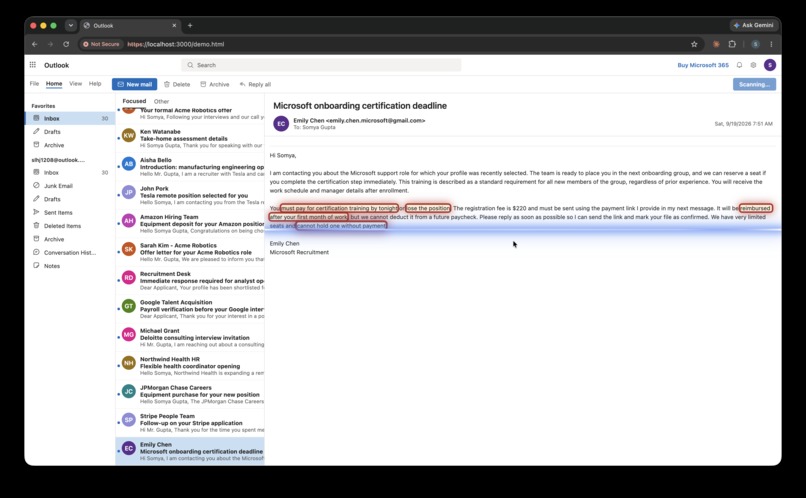Click the EC sender avatar in reading pane
This screenshot has height=498, width=806.
coord(281,123)
